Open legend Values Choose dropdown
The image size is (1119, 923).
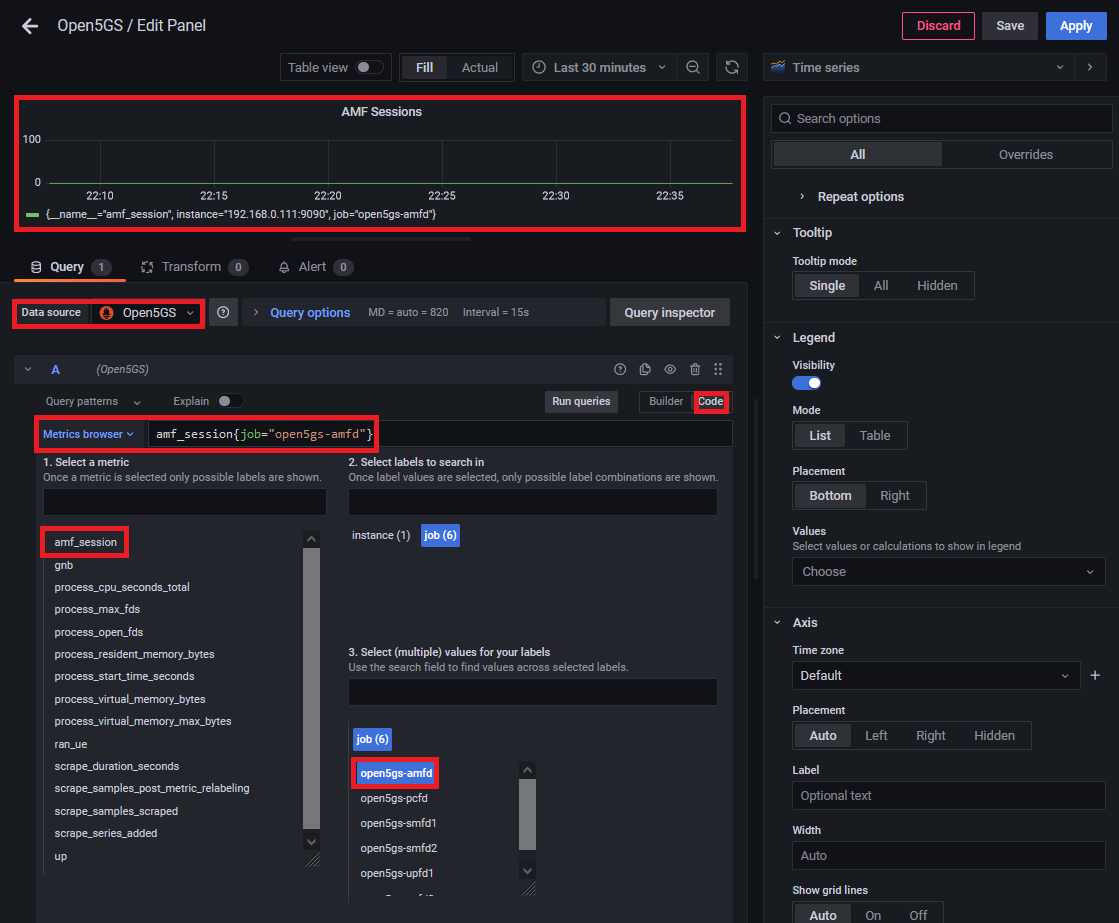coord(948,571)
